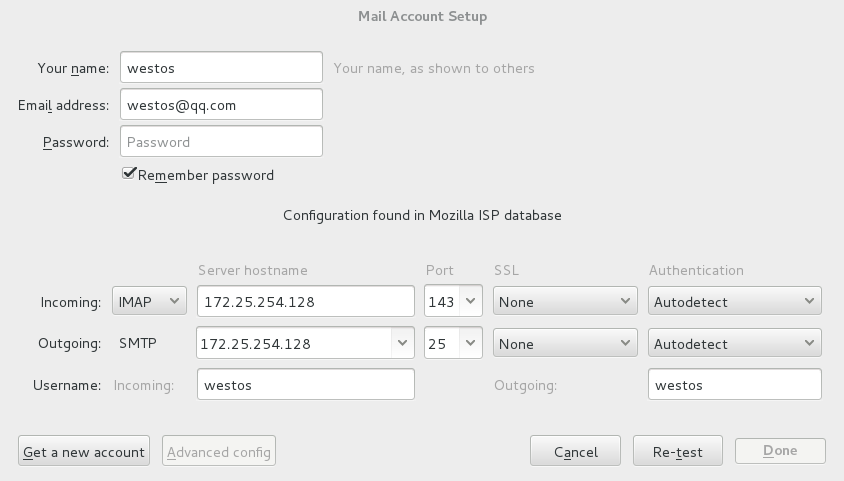Toggle the Remember password checkbox

click(129, 174)
